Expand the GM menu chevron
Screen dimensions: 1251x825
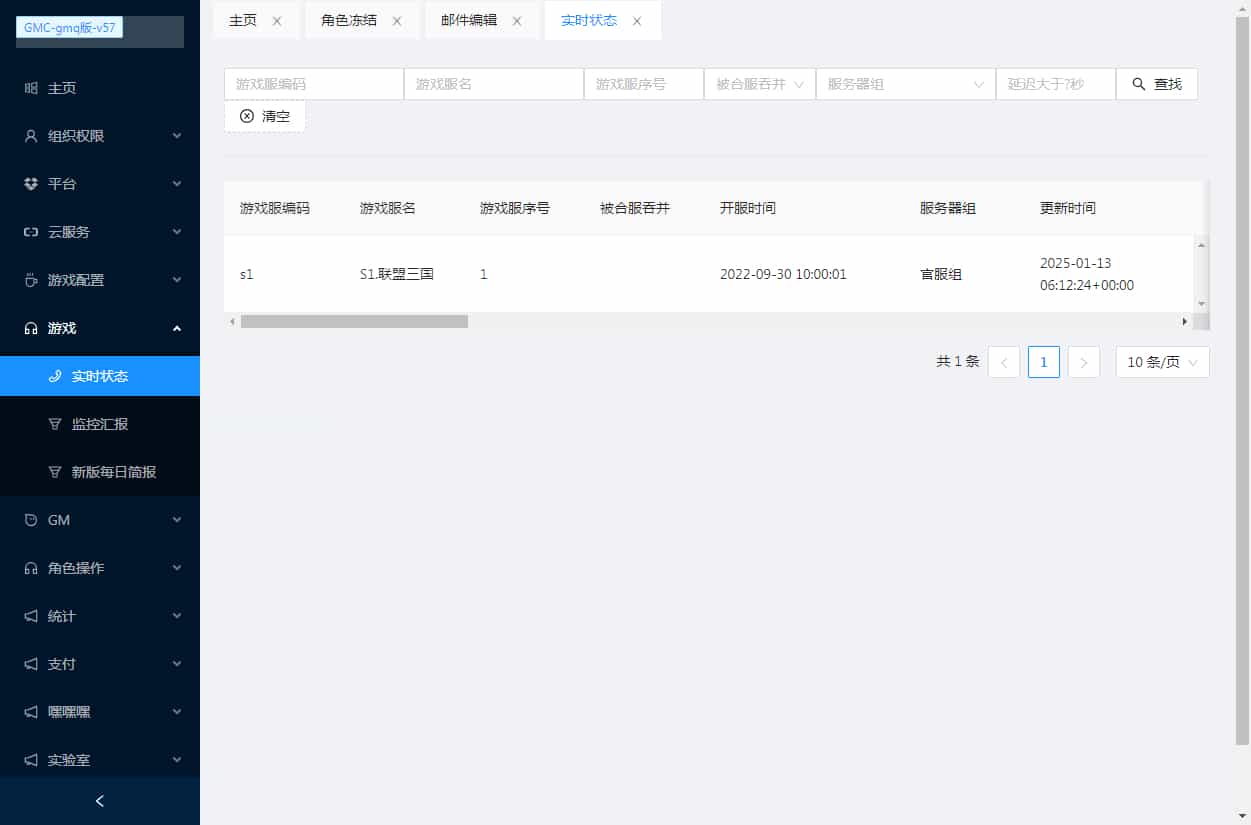coord(177,520)
